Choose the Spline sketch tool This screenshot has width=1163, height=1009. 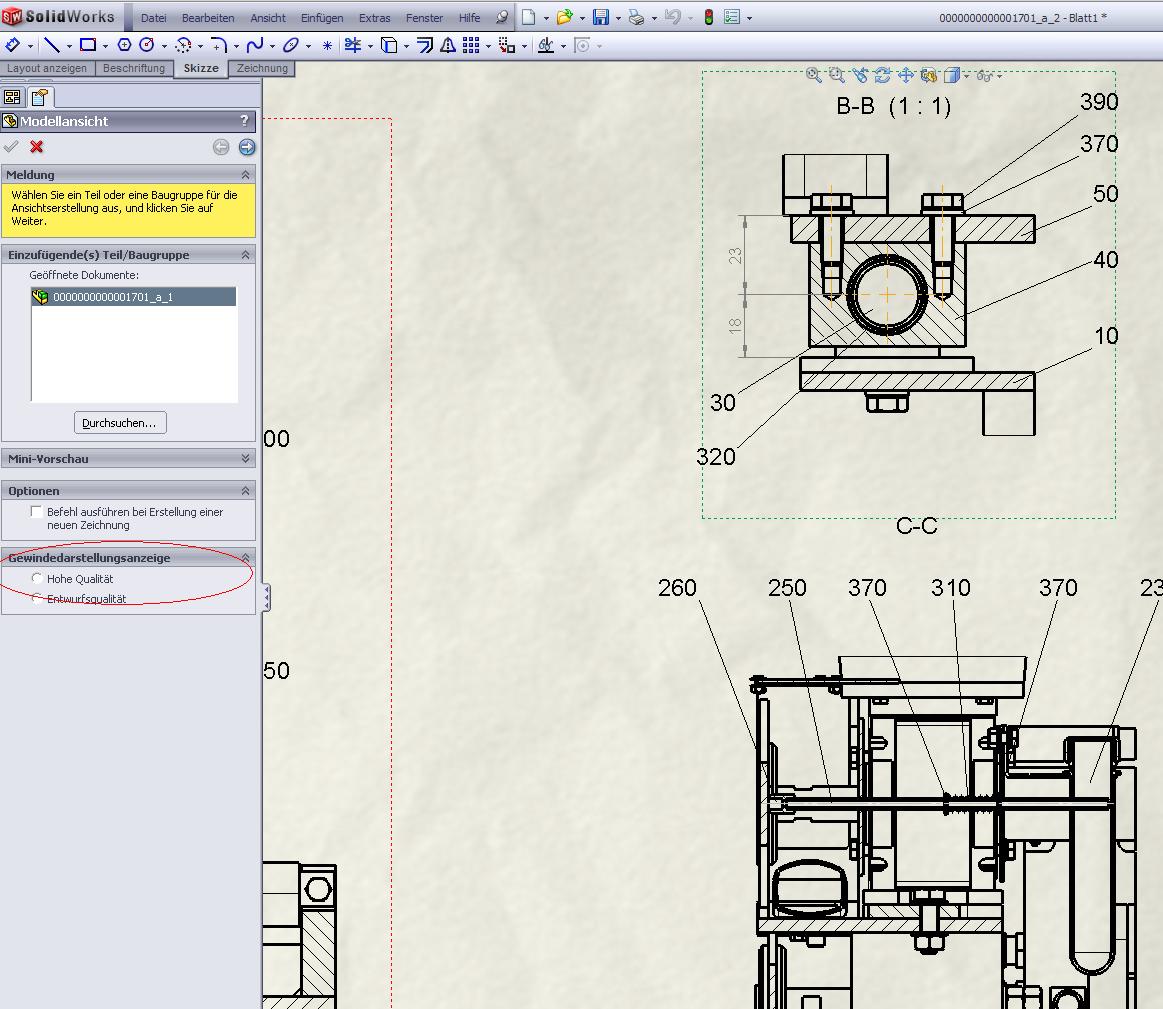pos(254,45)
